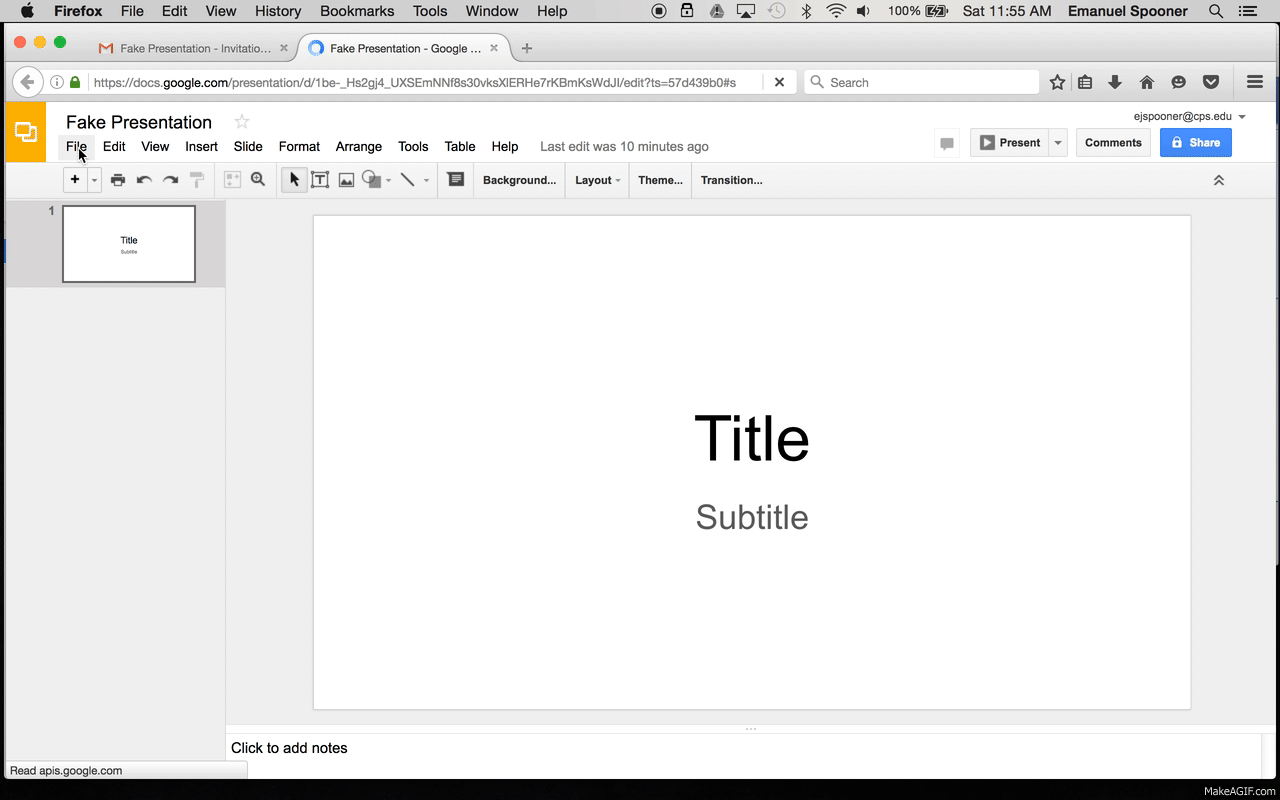Click the zoom magnifier tool
This screenshot has width=1280, height=800.
pos(258,180)
